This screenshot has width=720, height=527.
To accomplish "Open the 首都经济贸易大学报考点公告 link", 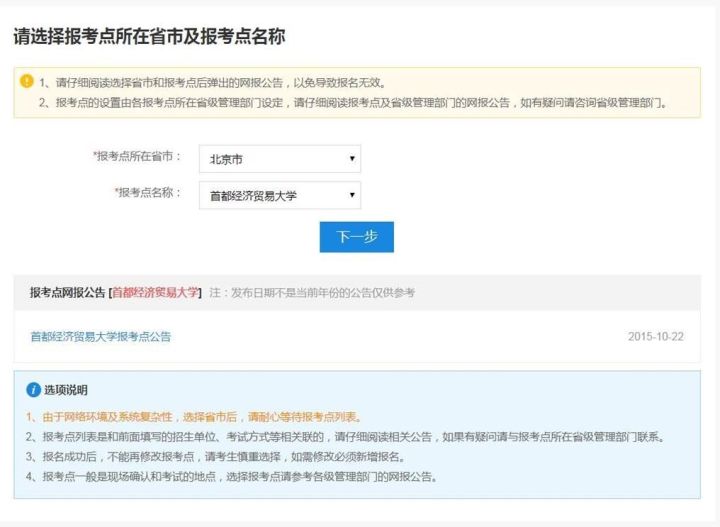I will pos(100,337).
